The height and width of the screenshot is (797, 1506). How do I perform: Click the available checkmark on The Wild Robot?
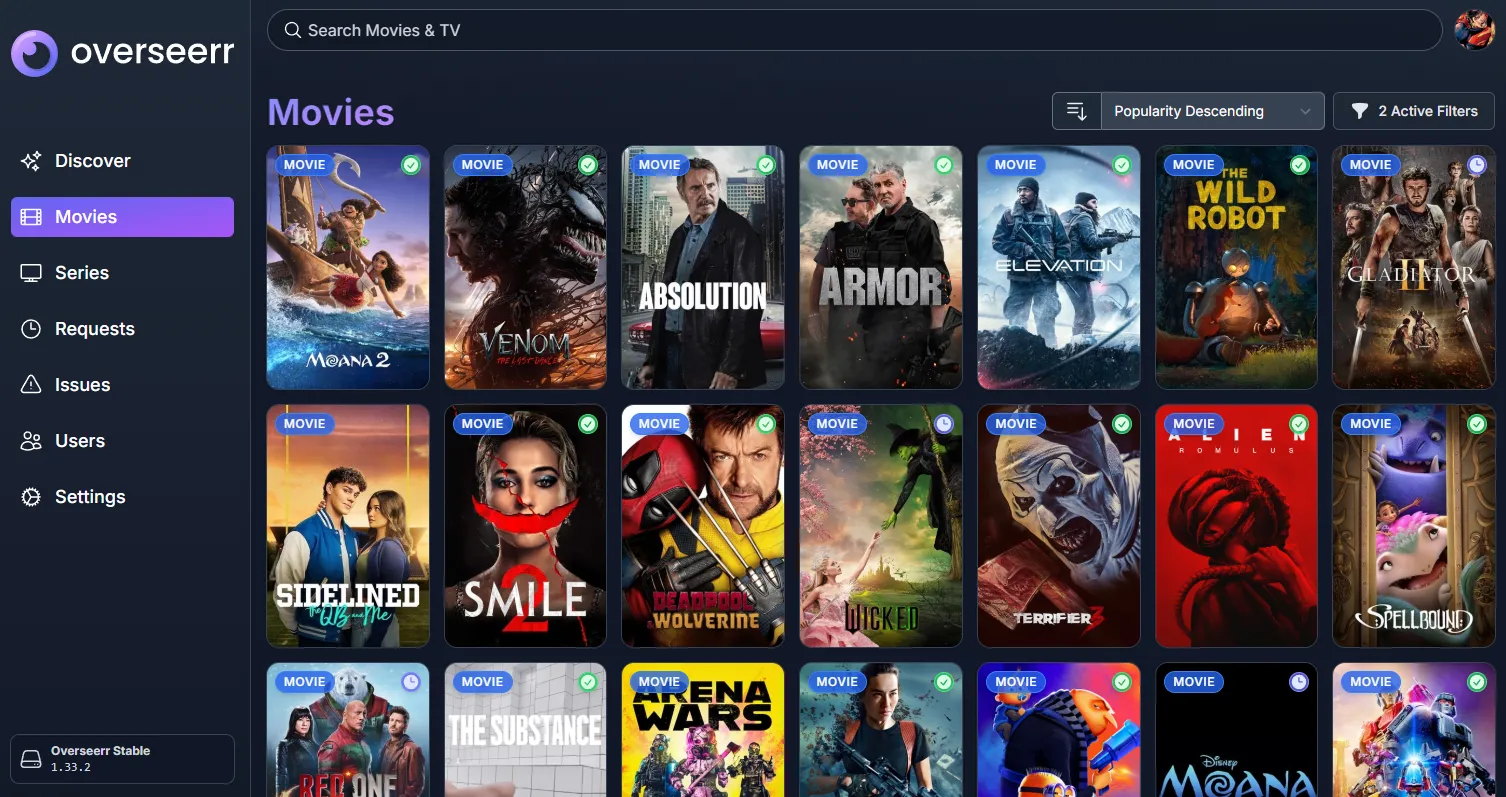tap(1299, 165)
